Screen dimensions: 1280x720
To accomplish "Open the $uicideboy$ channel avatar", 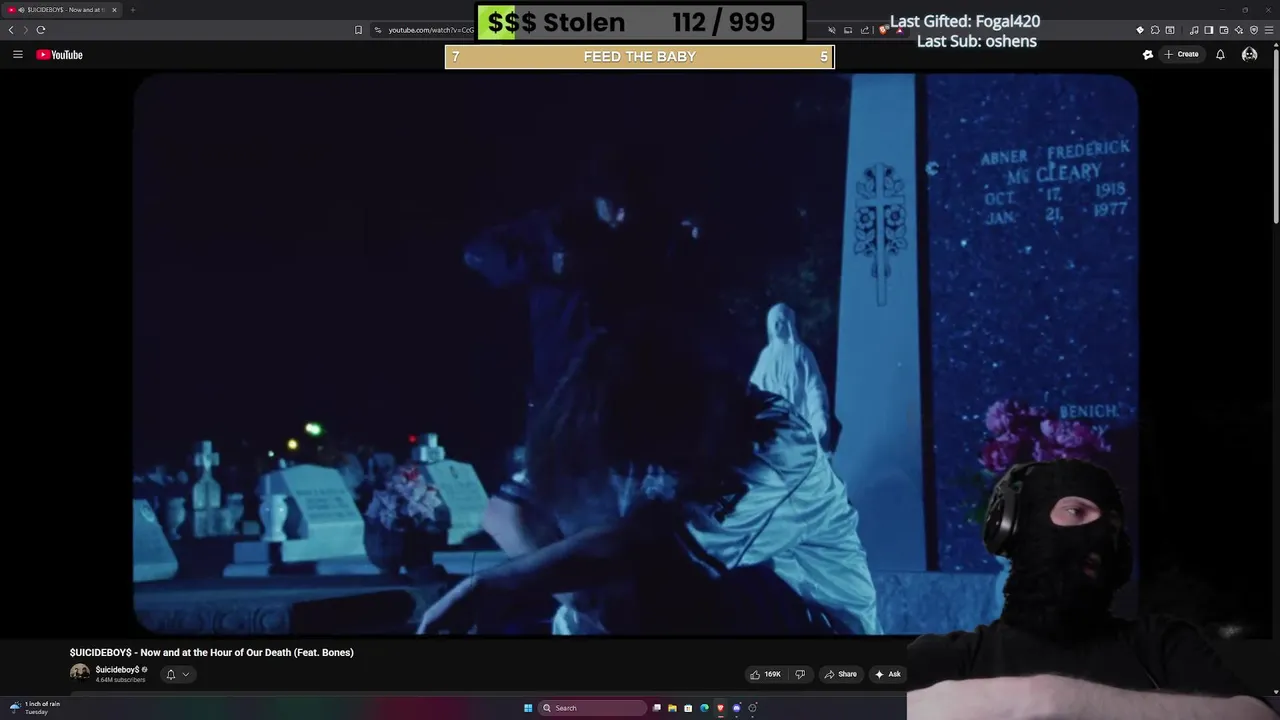I will [x=80, y=674].
